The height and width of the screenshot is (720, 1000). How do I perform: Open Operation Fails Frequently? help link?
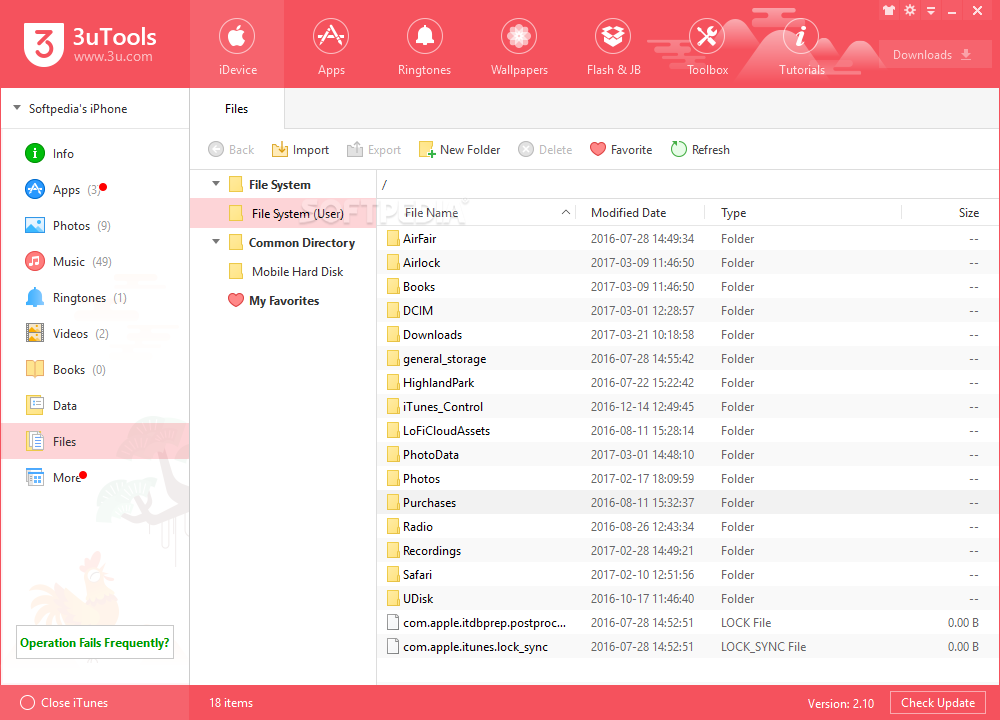(95, 643)
